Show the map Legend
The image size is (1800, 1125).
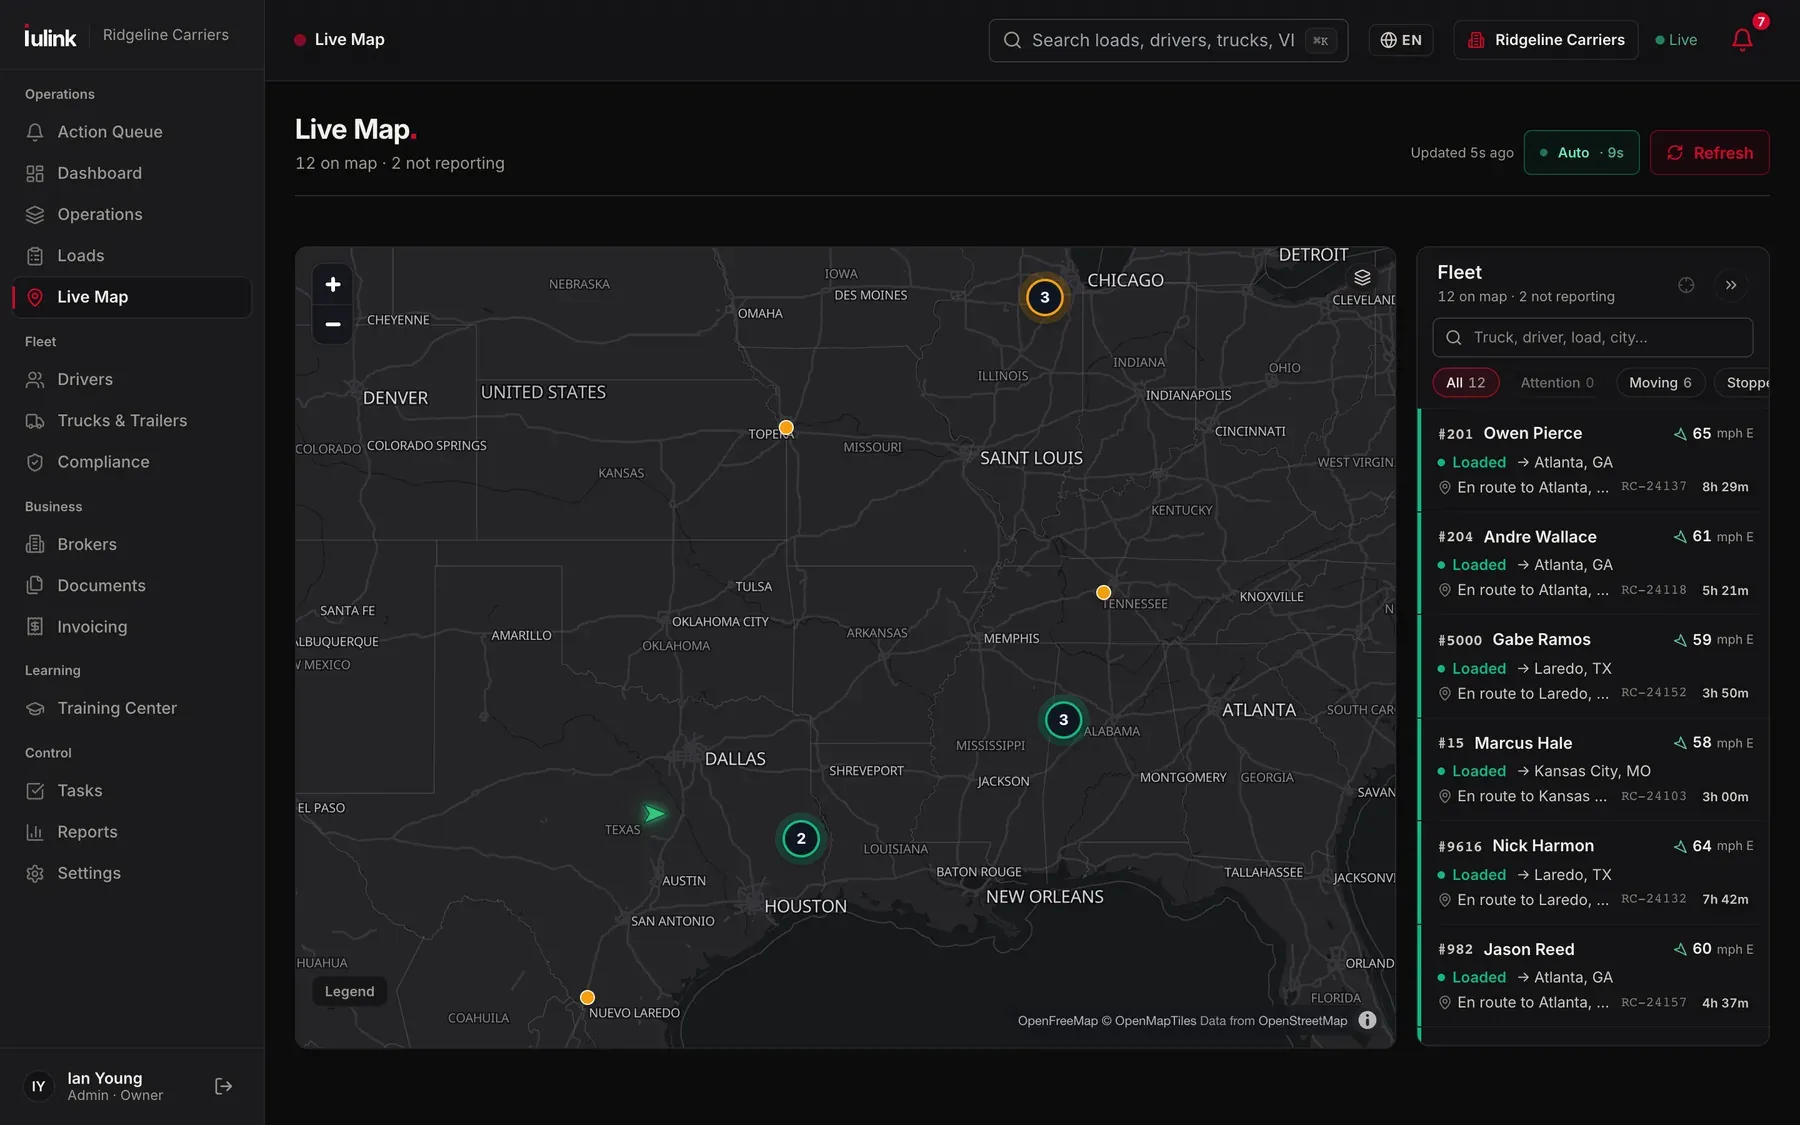click(x=349, y=991)
